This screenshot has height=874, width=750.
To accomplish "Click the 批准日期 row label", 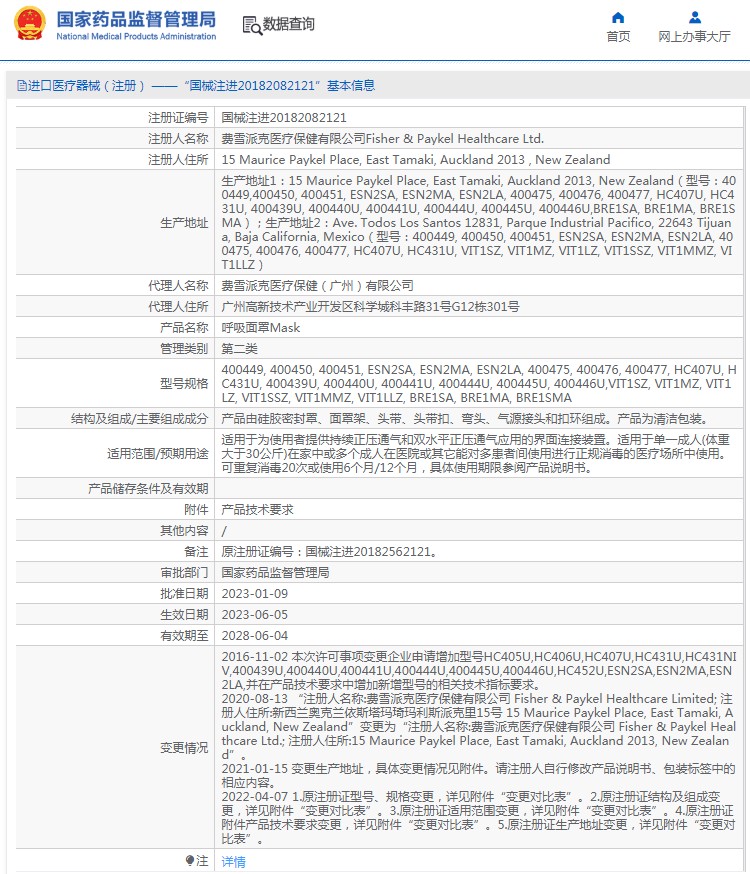I will click(184, 594).
